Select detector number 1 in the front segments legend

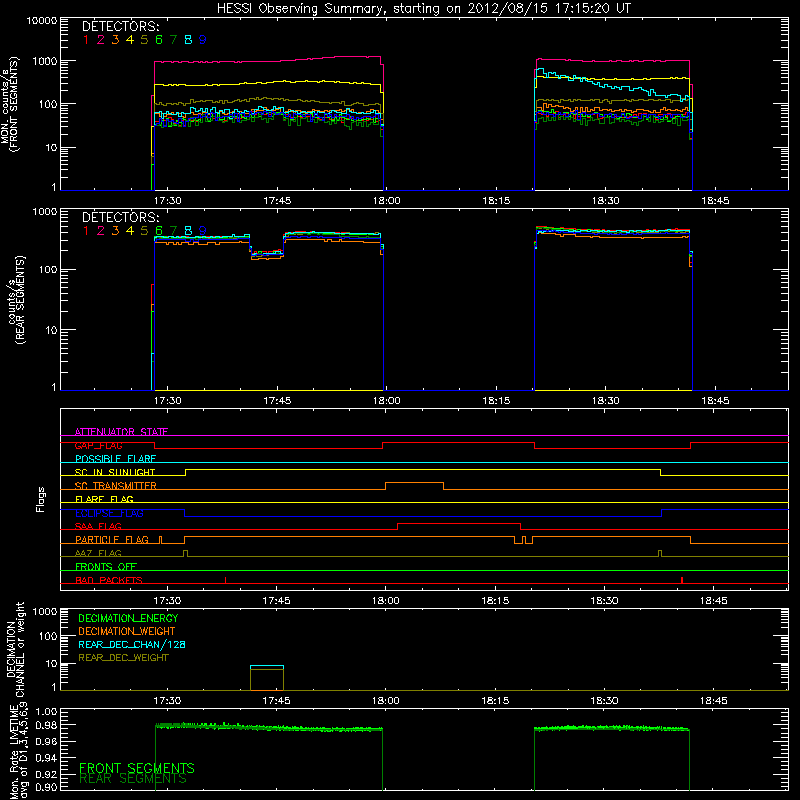[86, 40]
